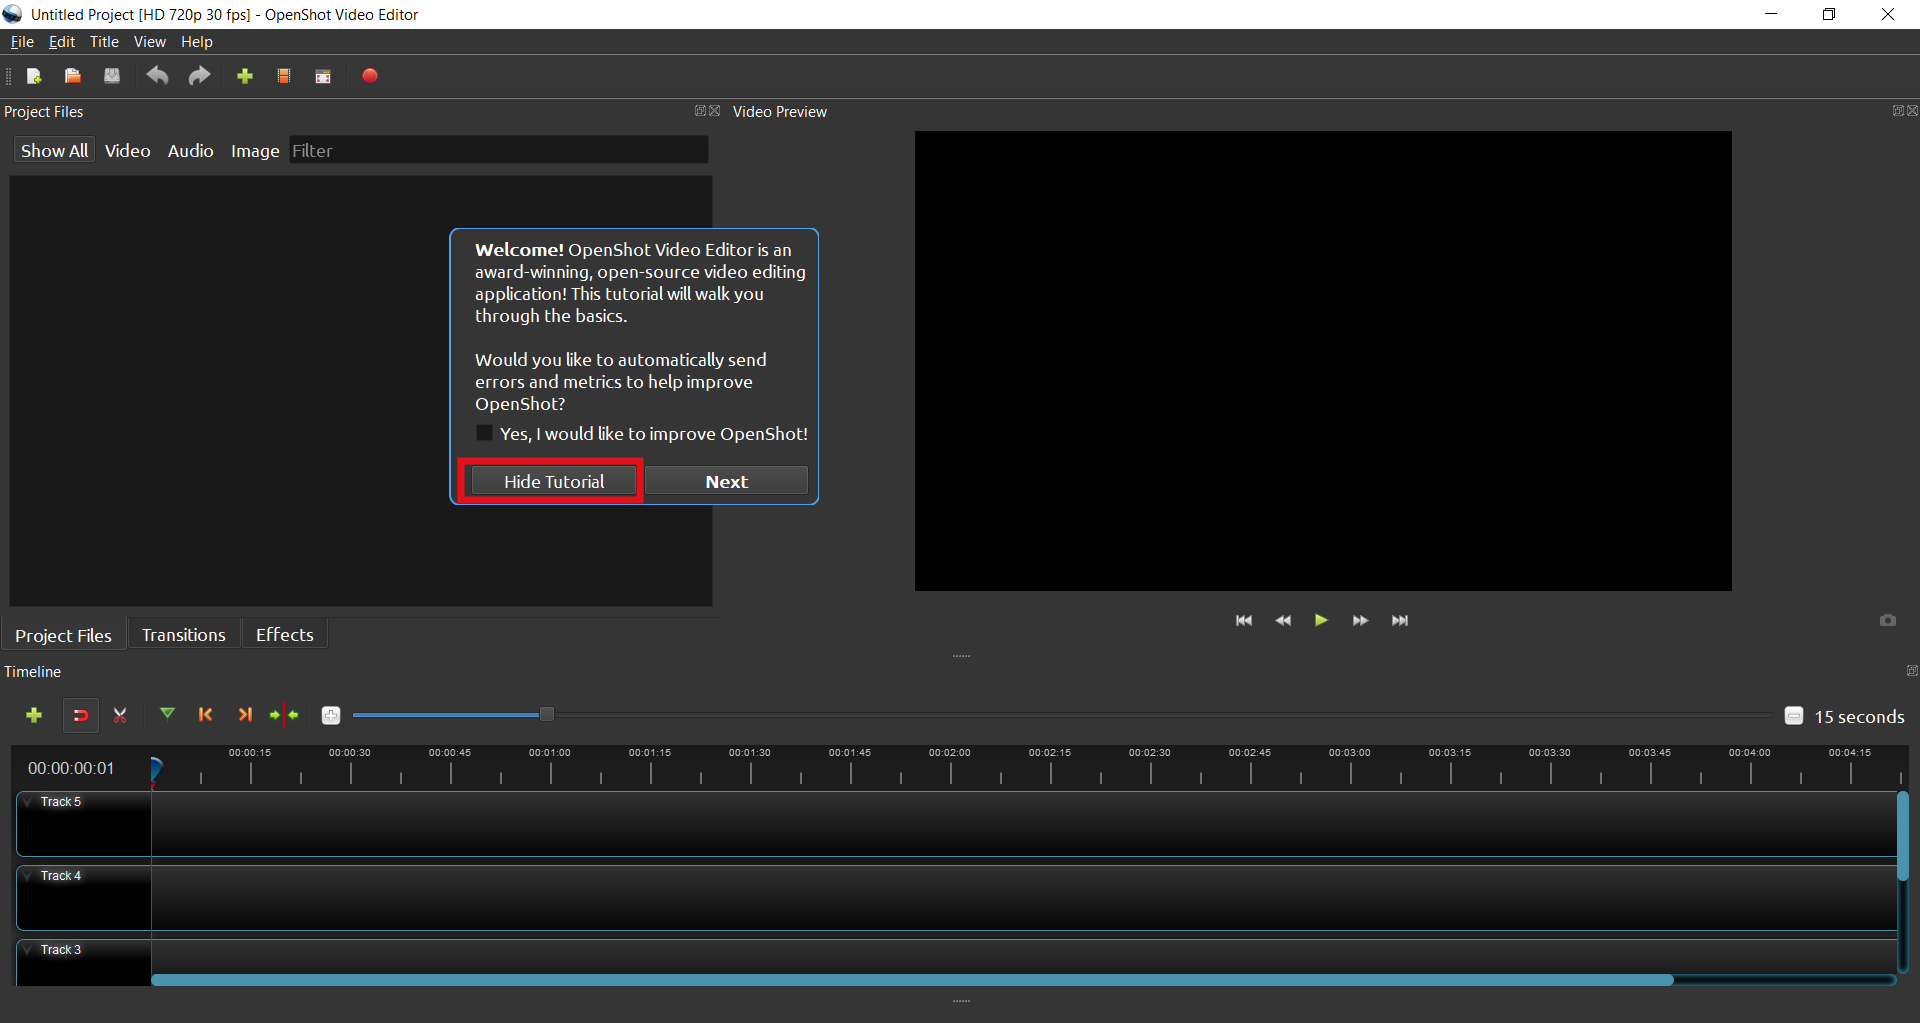Click the zoom in icon left of slider
Viewport: 1920px width, 1023px height.
pyautogui.click(x=331, y=715)
